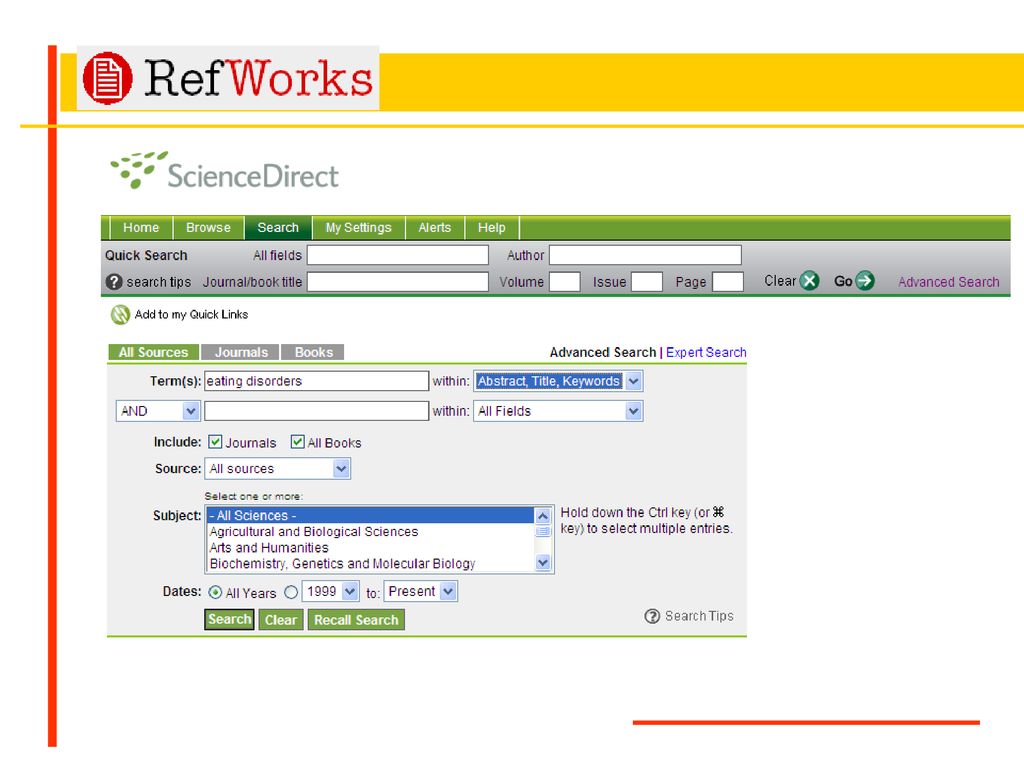
Task: Click the Subject list scrollbar down arrow
Action: click(543, 562)
